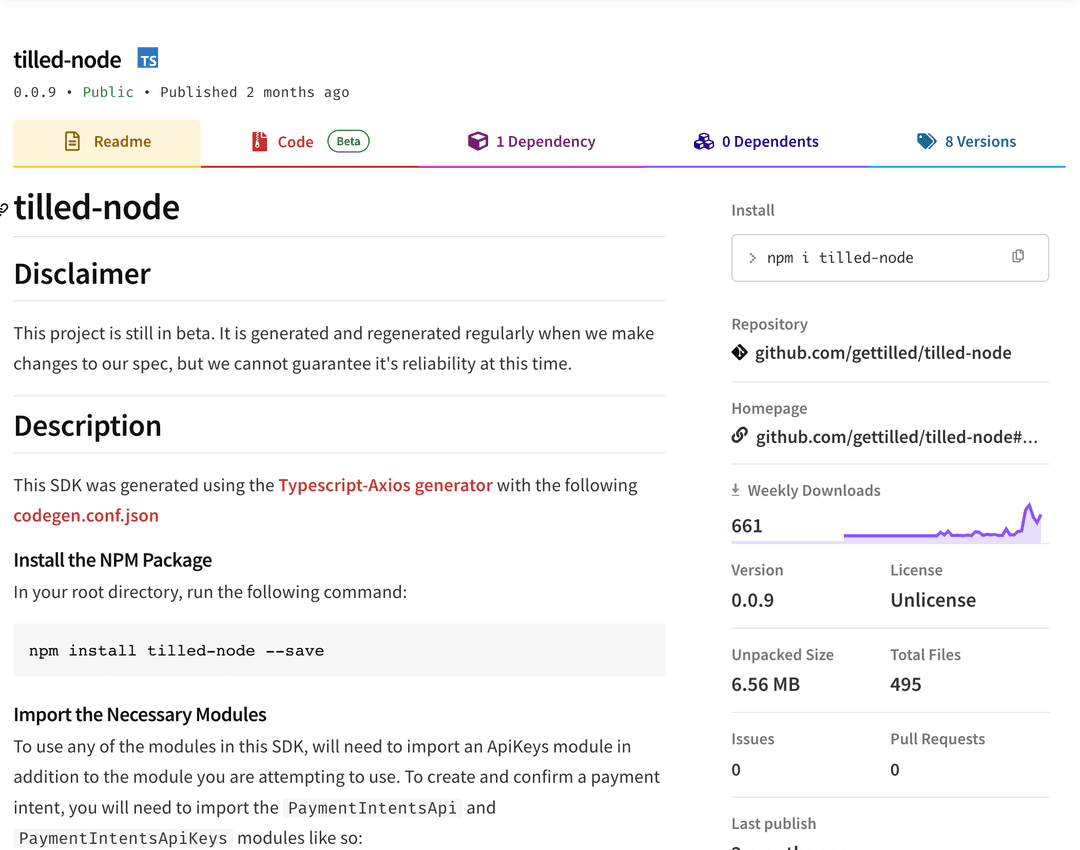Screen dimensions: 1080x850
Task: Click the heading anchor link icon
Action: pyautogui.click(x=3, y=209)
